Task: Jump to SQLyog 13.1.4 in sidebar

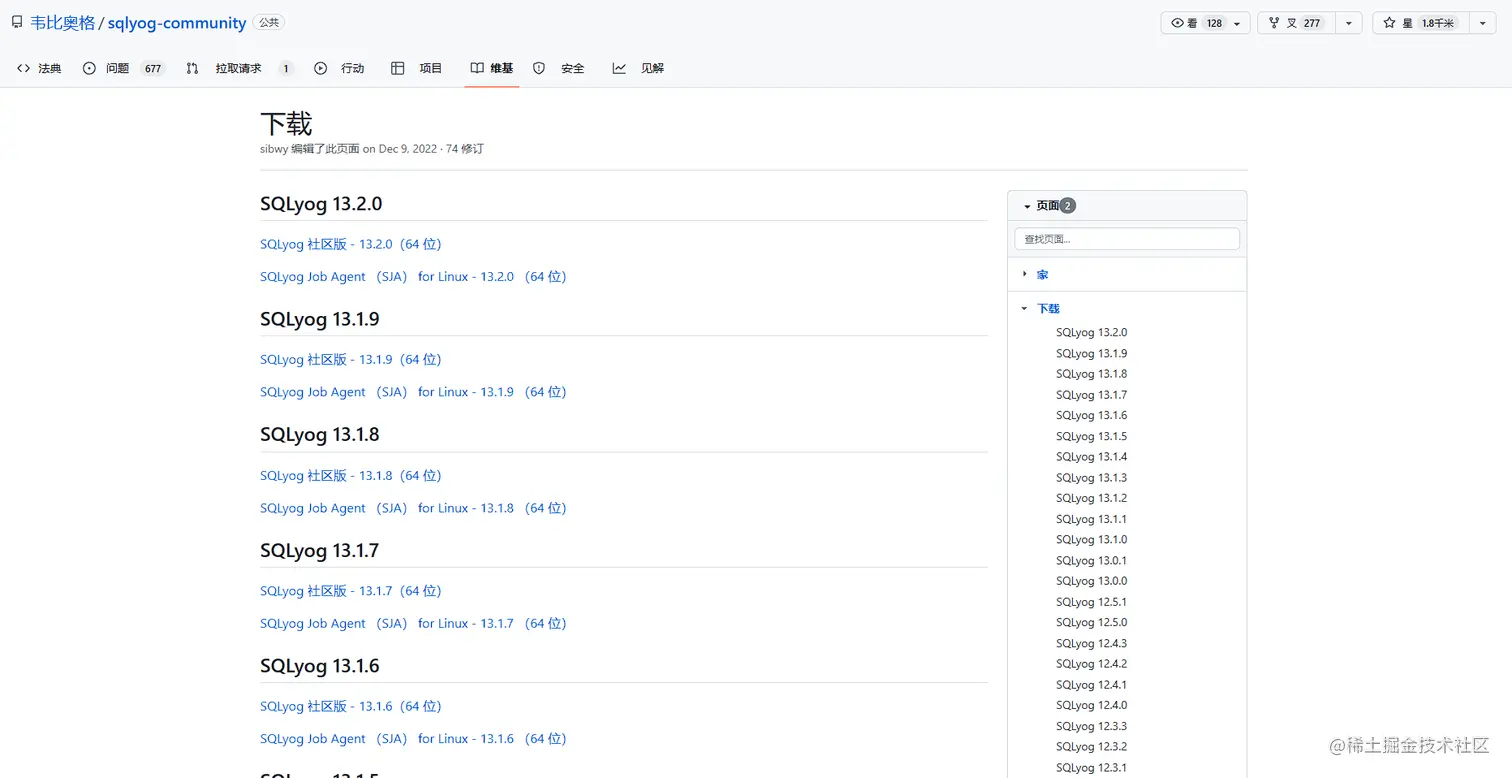Action: point(1091,457)
